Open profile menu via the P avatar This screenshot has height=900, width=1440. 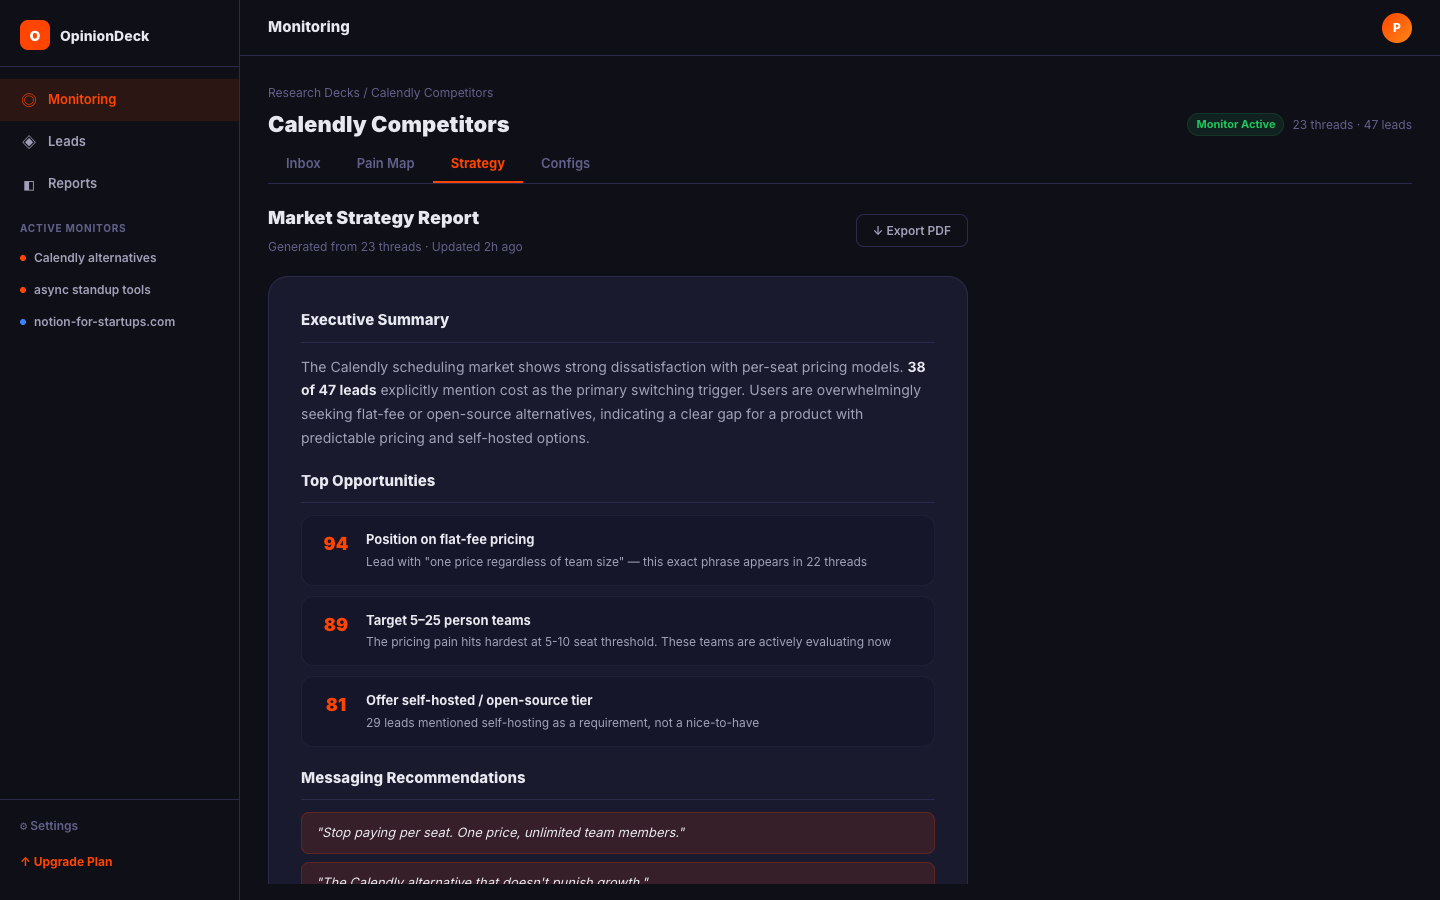(1397, 28)
